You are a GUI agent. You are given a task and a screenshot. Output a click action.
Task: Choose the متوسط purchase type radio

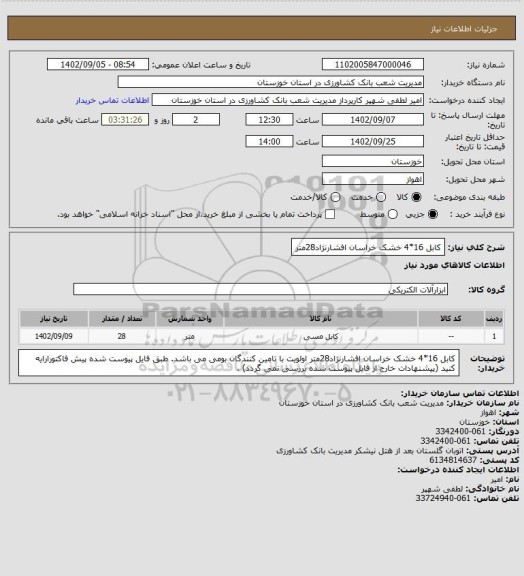[393, 214]
